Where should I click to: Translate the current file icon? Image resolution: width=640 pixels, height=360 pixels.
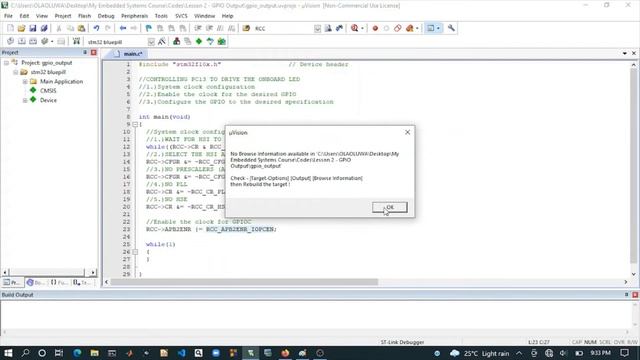pyautogui.click(x=10, y=41)
